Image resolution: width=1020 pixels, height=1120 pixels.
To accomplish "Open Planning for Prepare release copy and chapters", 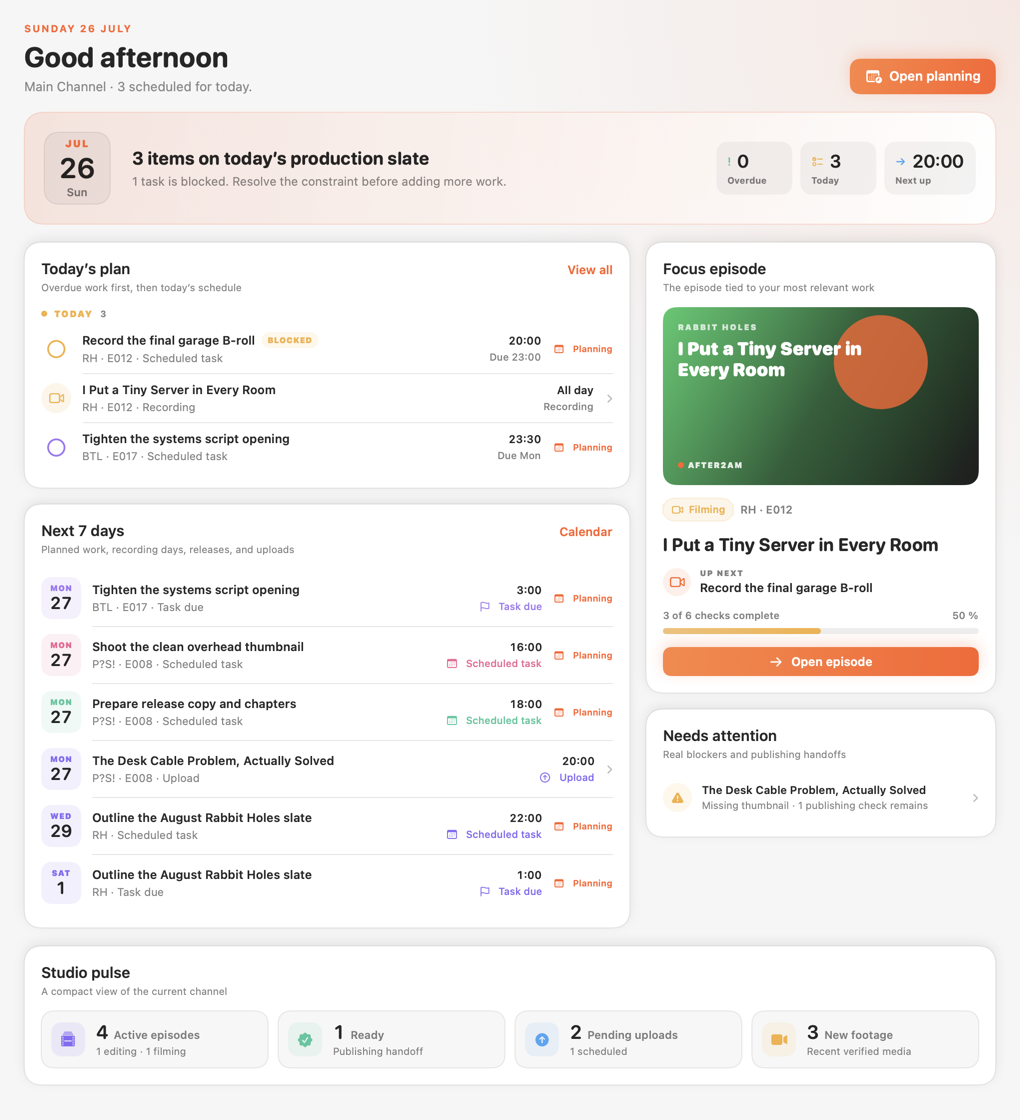I will pos(584,713).
